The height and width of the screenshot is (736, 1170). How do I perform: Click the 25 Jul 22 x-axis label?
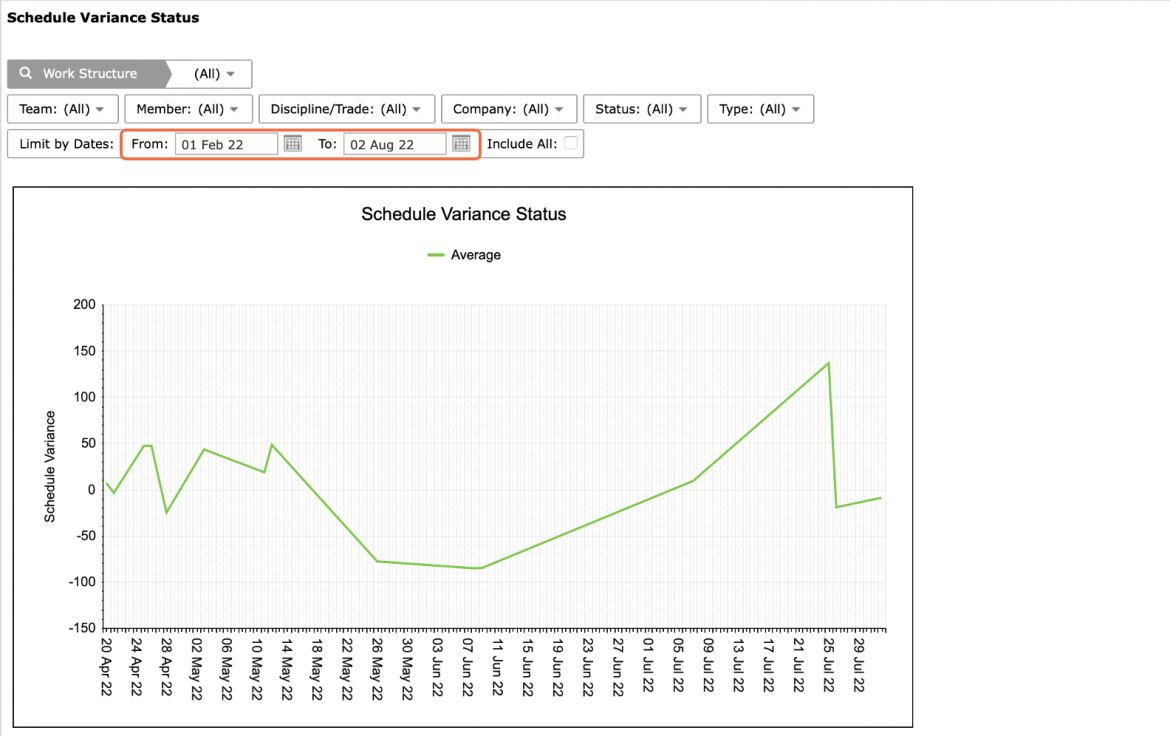[x=828, y=665]
